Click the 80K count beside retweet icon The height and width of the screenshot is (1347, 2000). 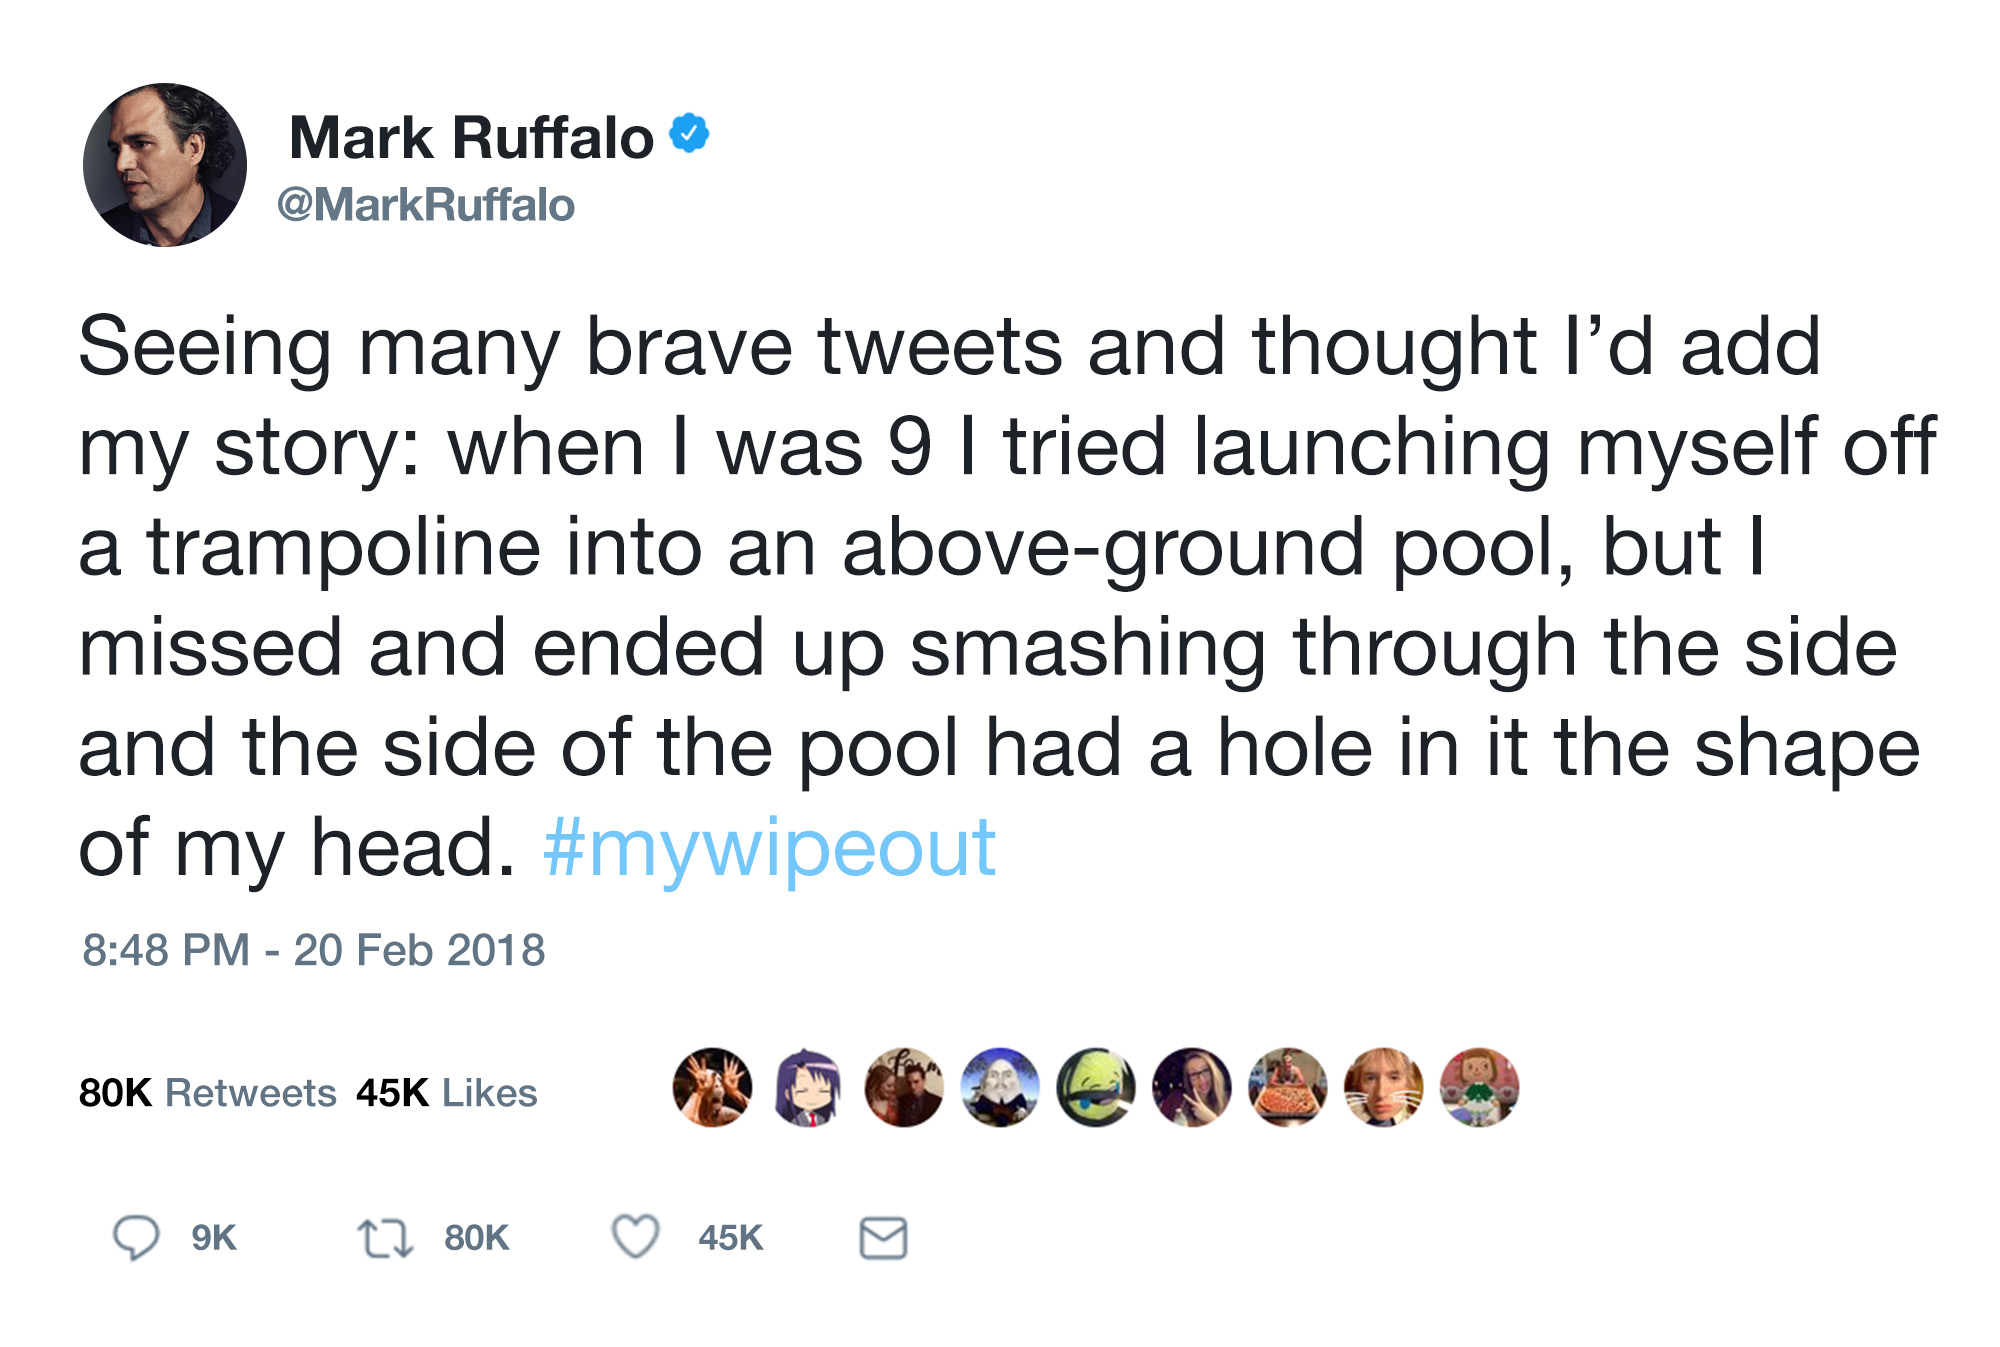point(477,1238)
